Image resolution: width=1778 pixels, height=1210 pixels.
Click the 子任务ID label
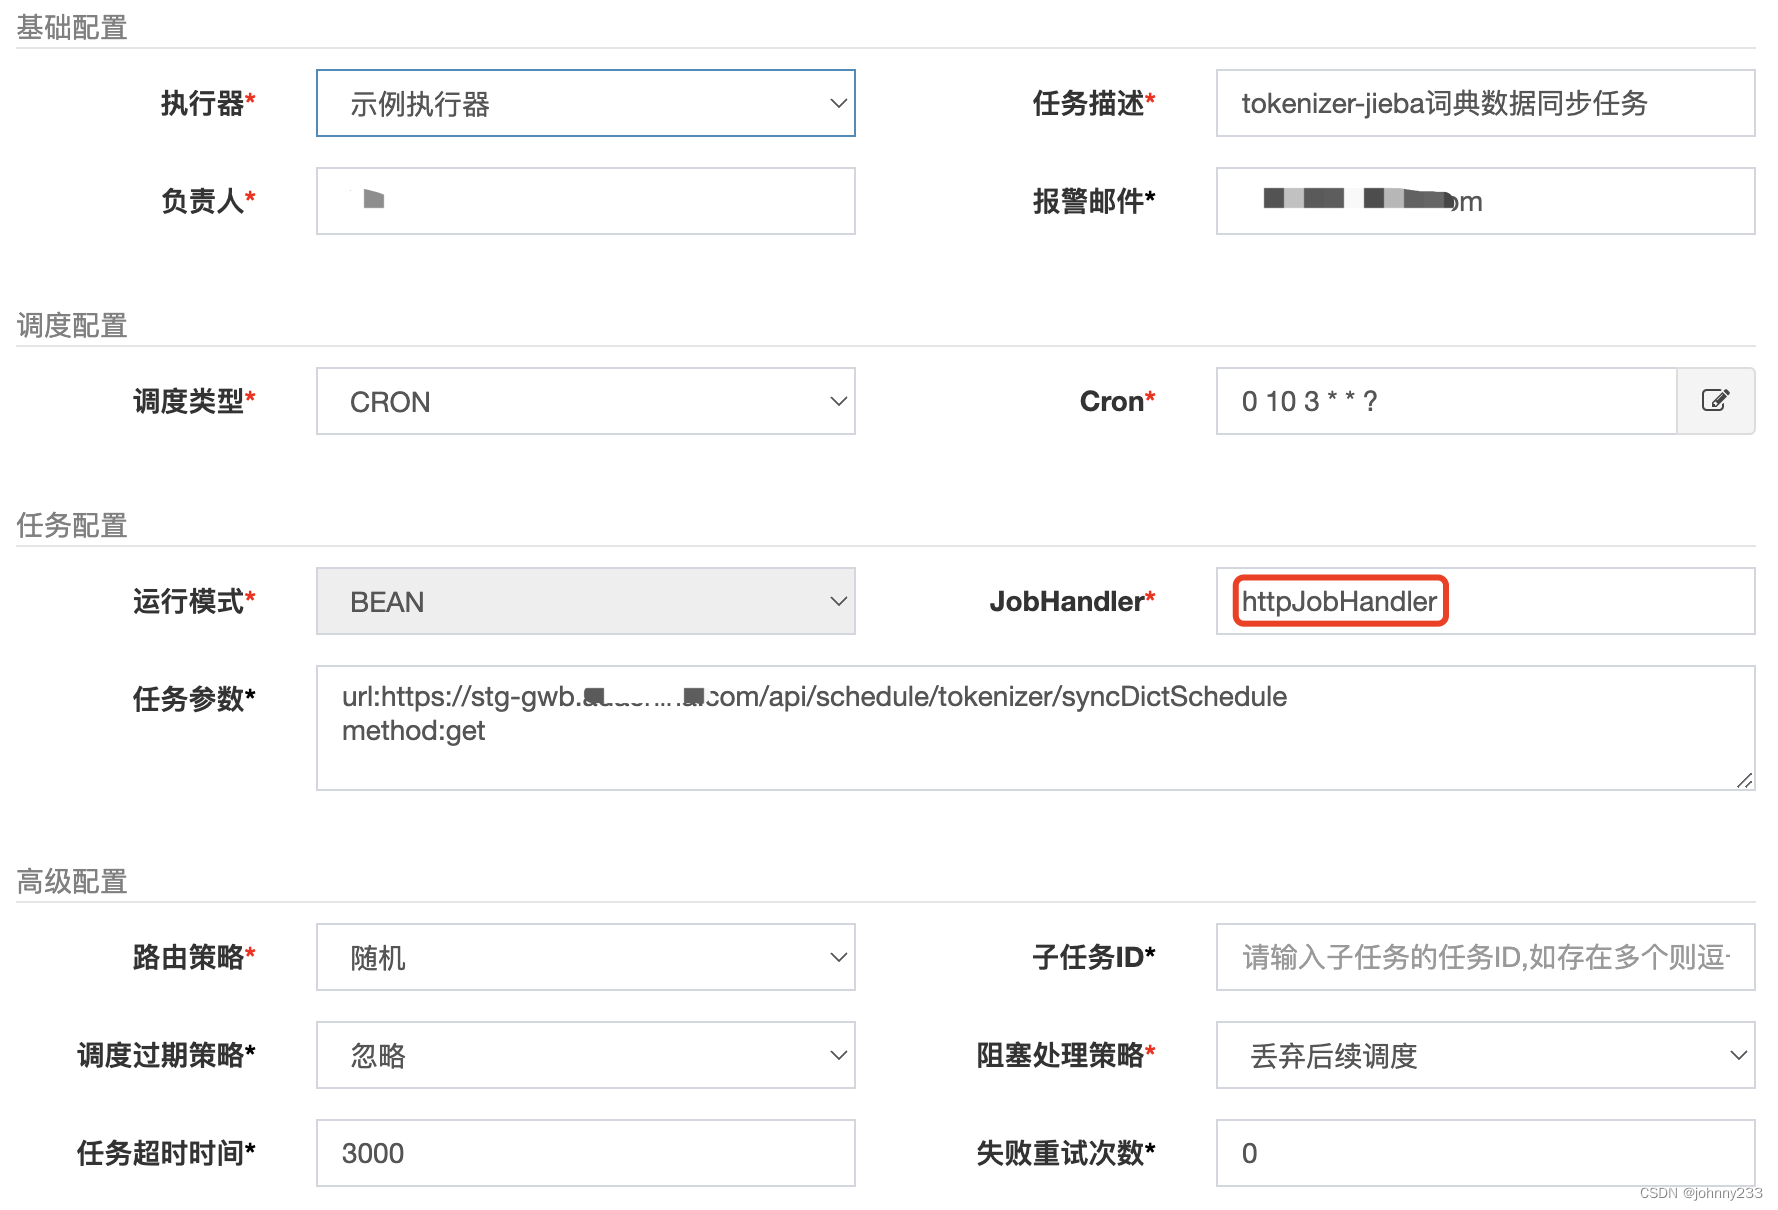1094,957
